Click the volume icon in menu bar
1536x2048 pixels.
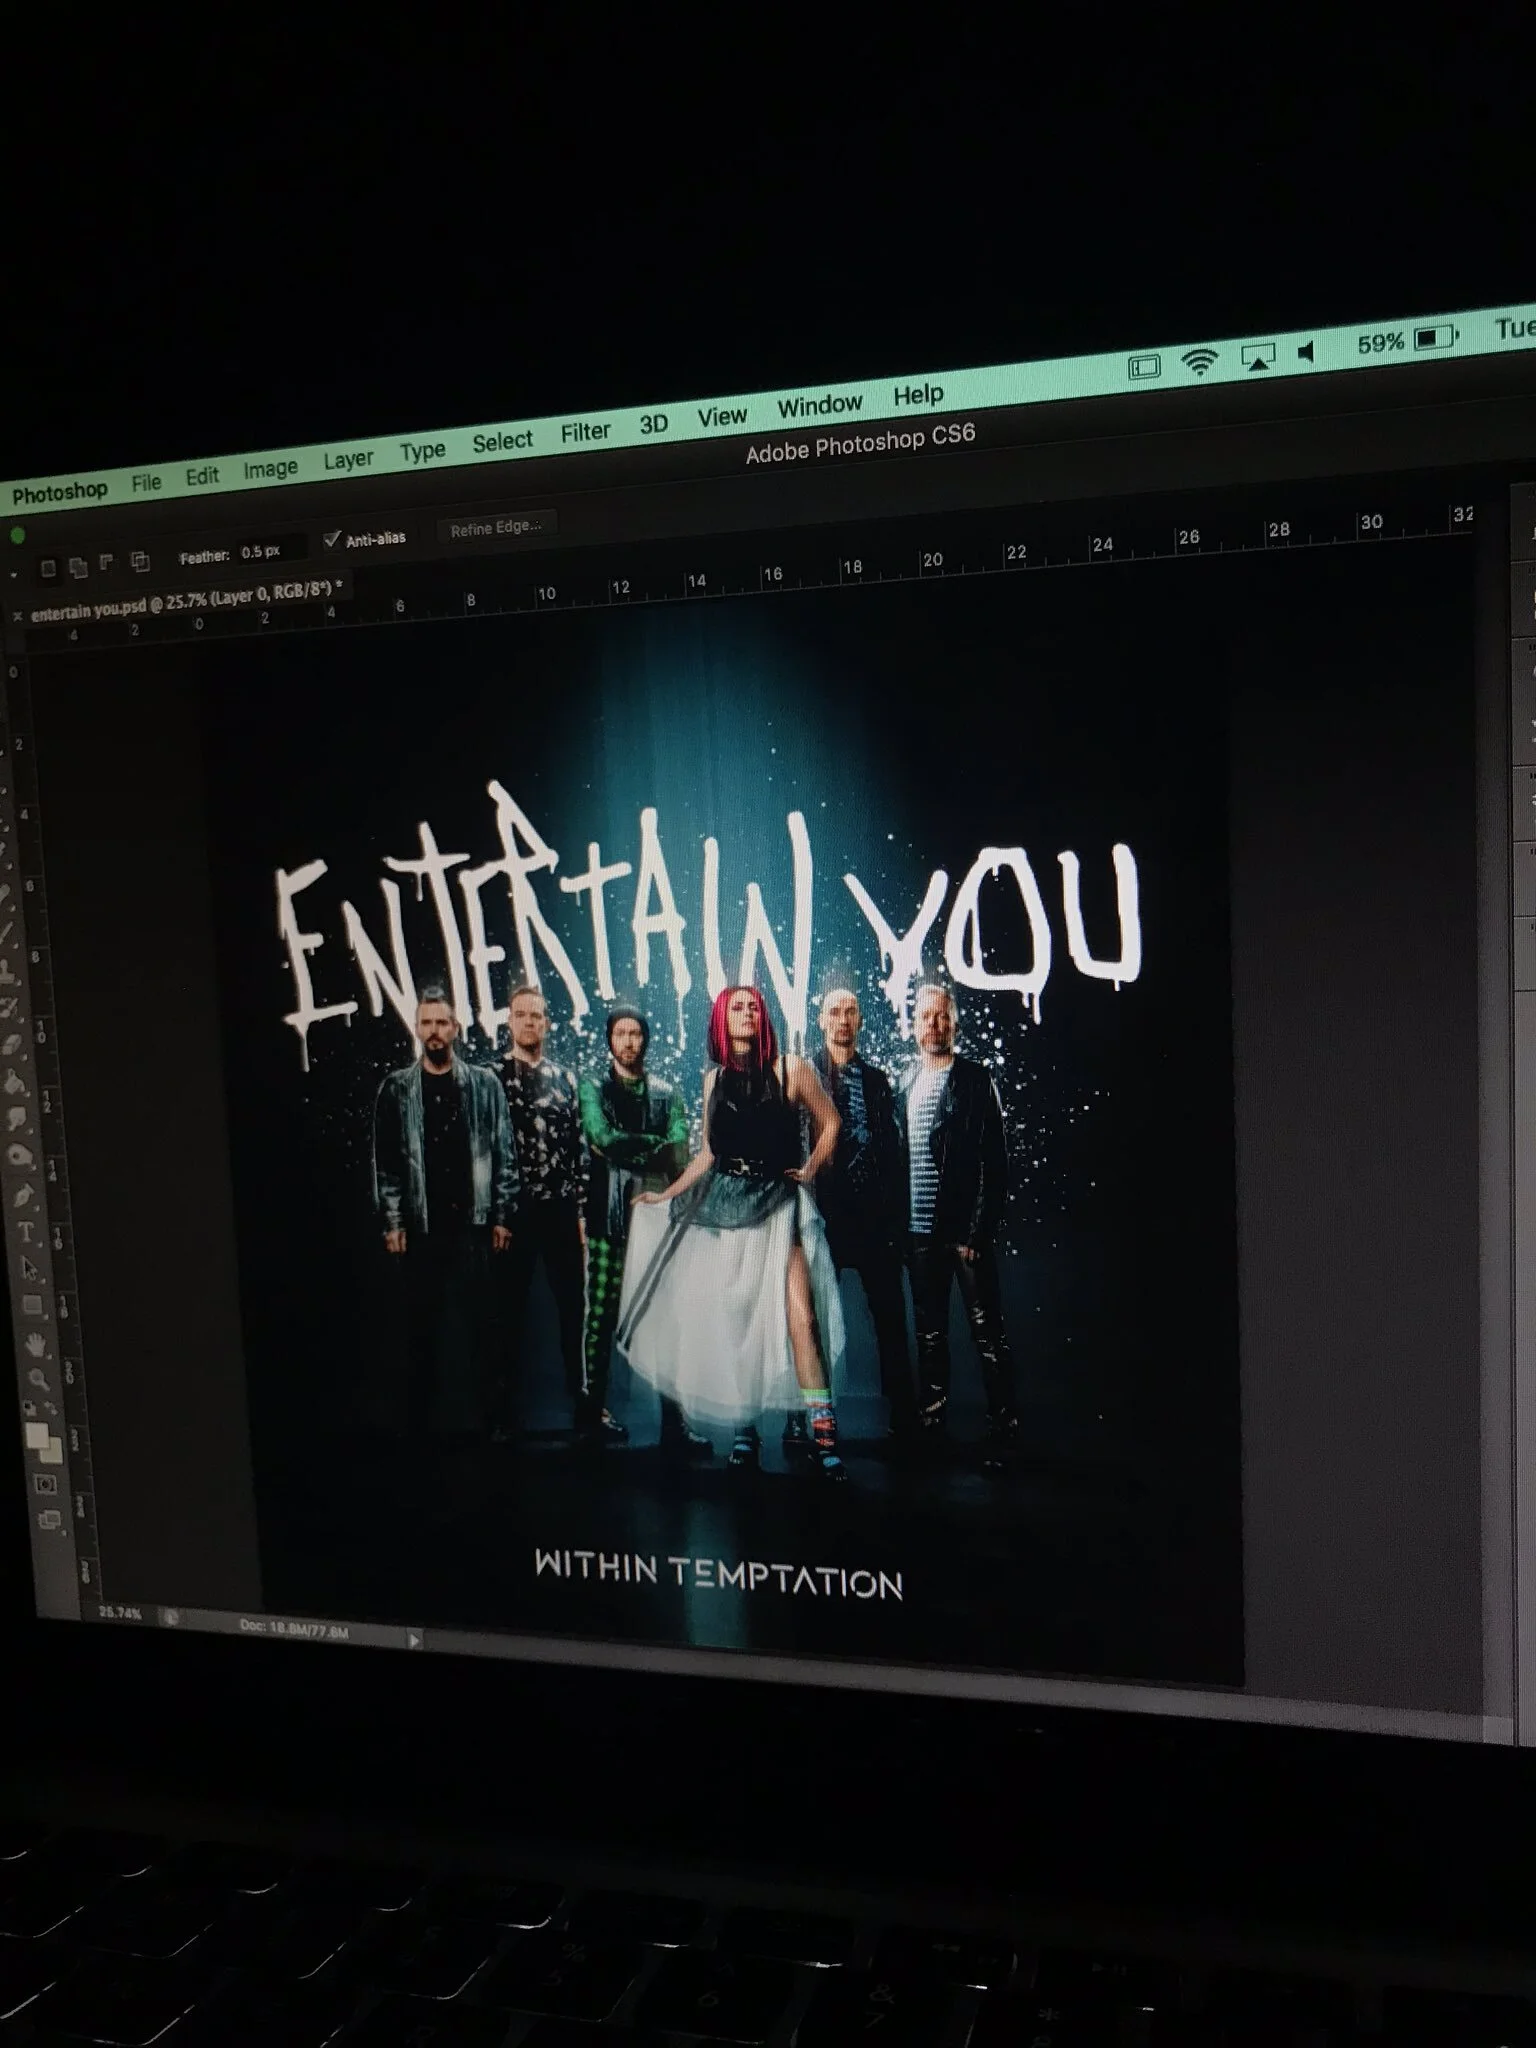point(1306,353)
